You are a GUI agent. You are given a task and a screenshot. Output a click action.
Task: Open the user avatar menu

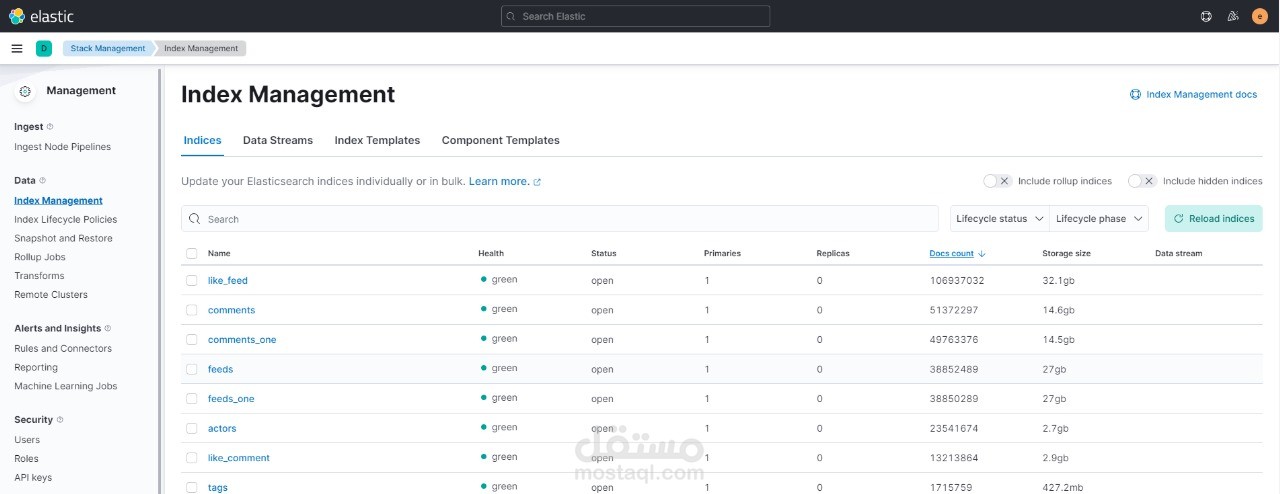coord(1259,16)
